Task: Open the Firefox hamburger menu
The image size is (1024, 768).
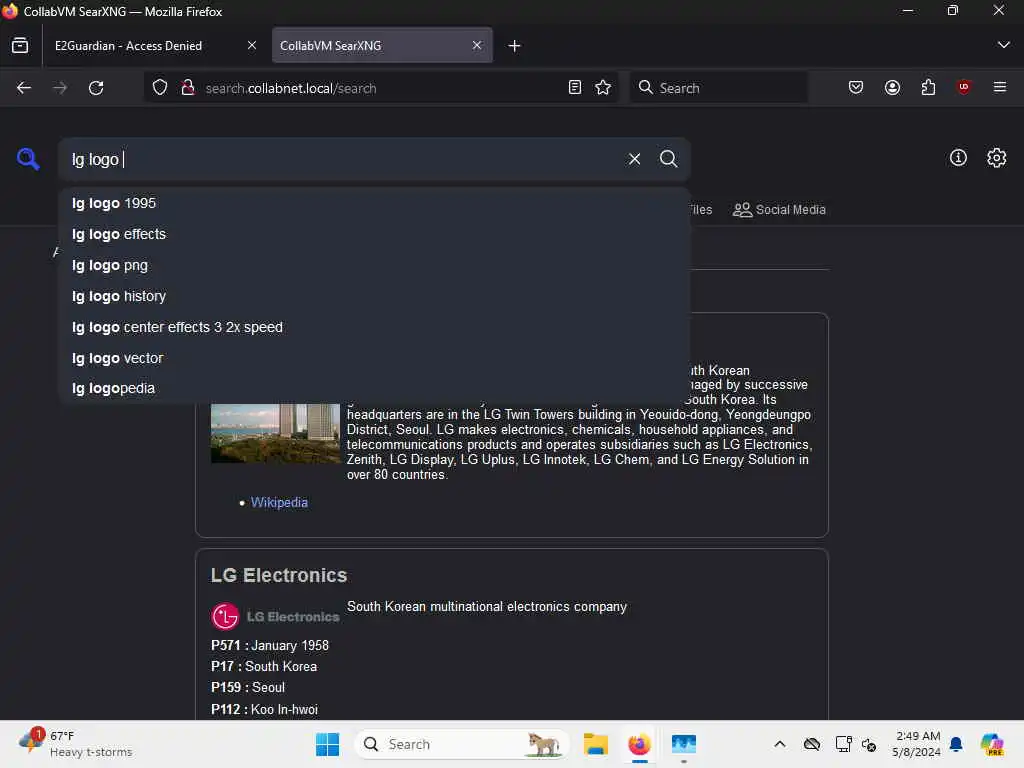Action: click(1000, 88)
